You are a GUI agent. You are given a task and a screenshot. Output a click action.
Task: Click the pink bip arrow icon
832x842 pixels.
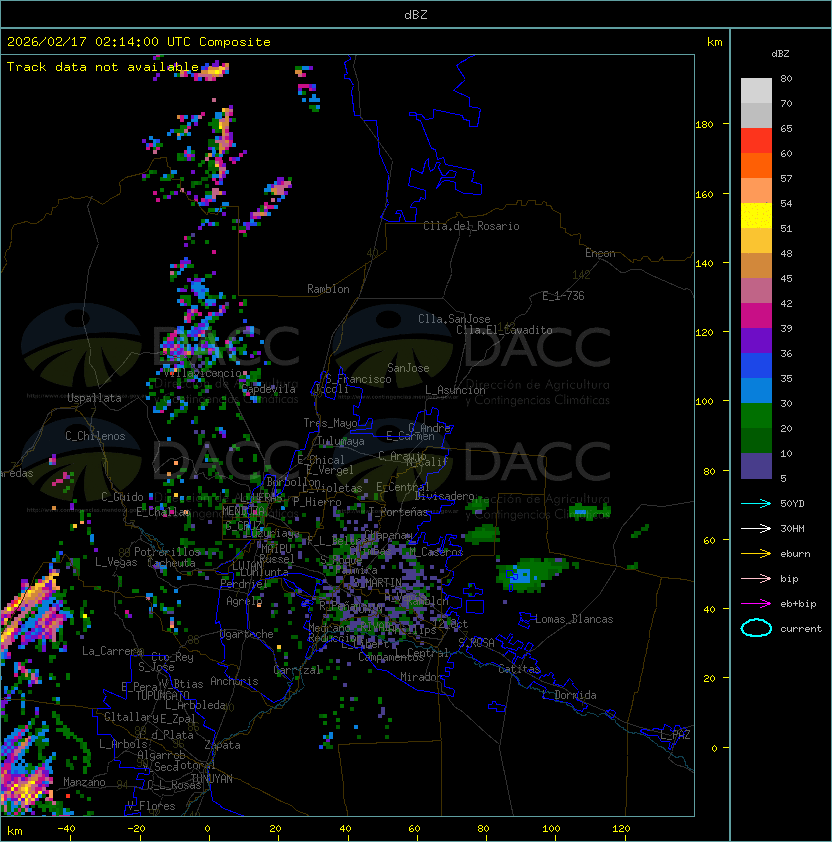click(x=756, y=579)
